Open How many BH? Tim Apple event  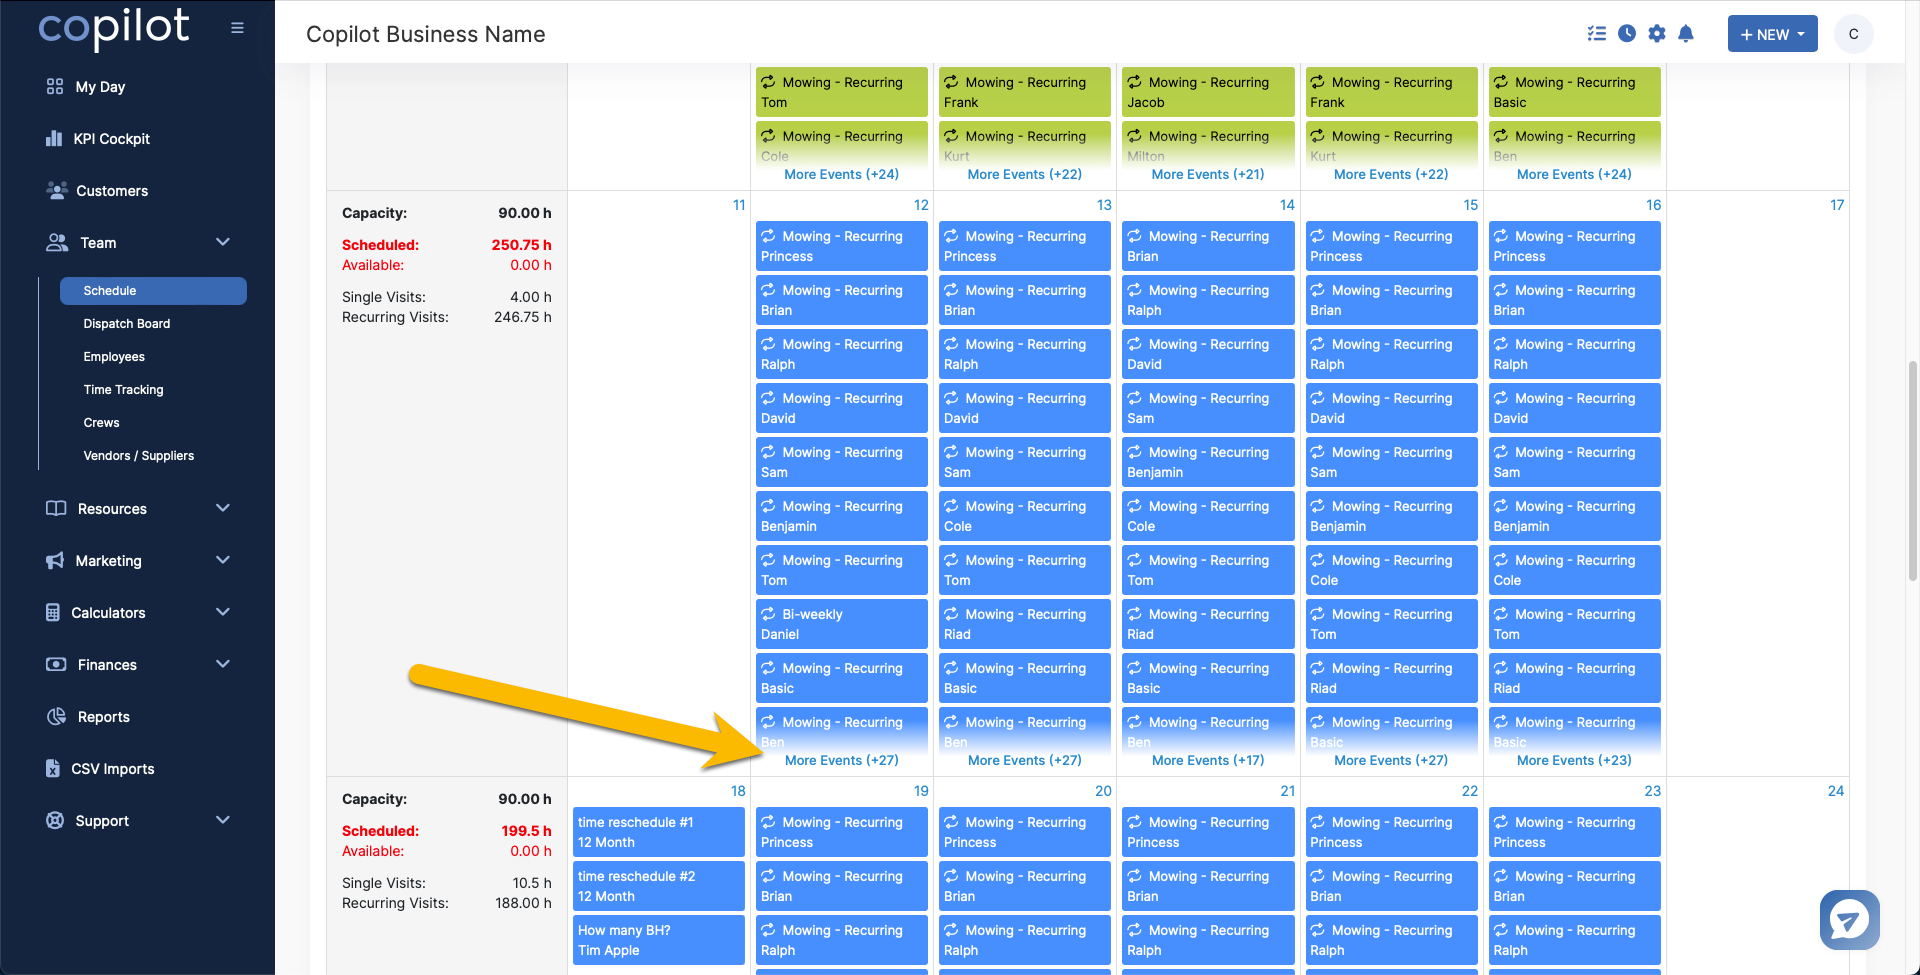point(658,940)
